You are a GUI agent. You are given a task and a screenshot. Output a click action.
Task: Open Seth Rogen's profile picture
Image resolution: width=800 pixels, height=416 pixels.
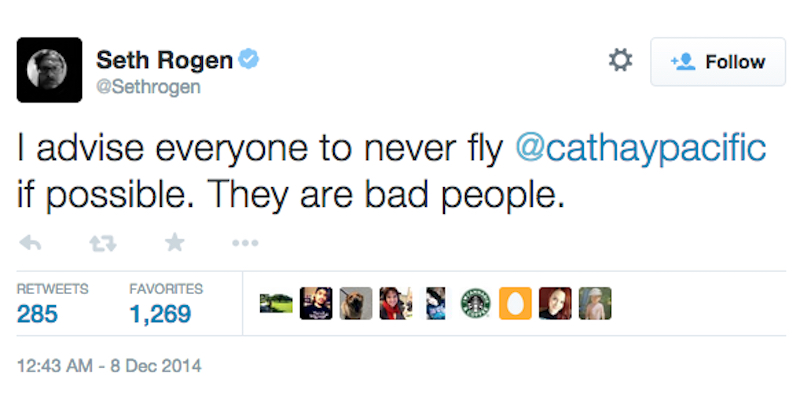click(49, 70)
